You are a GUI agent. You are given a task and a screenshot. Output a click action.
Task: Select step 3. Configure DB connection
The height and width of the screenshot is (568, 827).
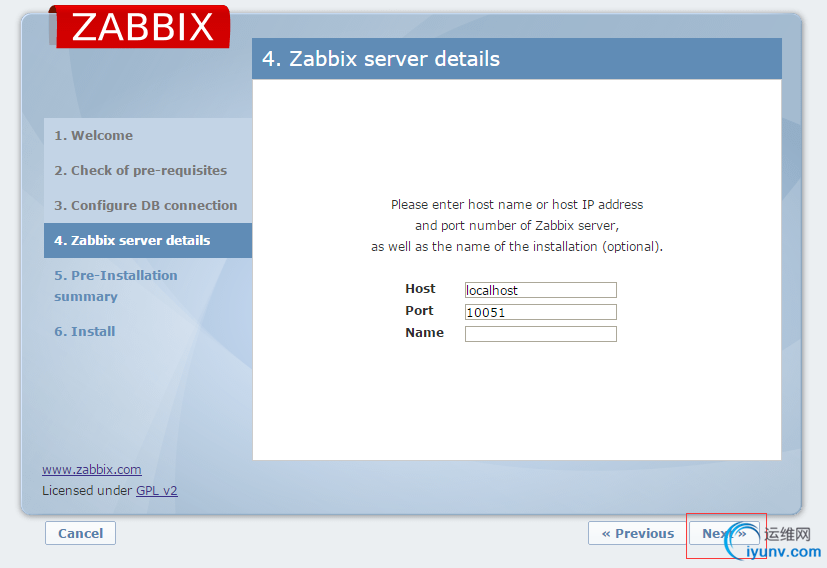pos(146,205)
